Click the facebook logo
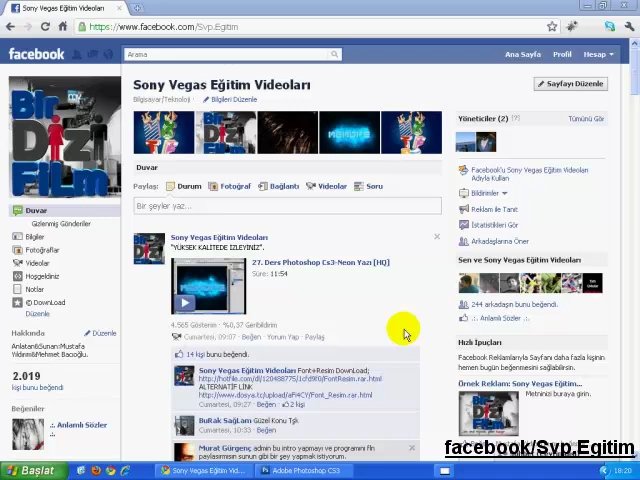 tap(36, 54)
